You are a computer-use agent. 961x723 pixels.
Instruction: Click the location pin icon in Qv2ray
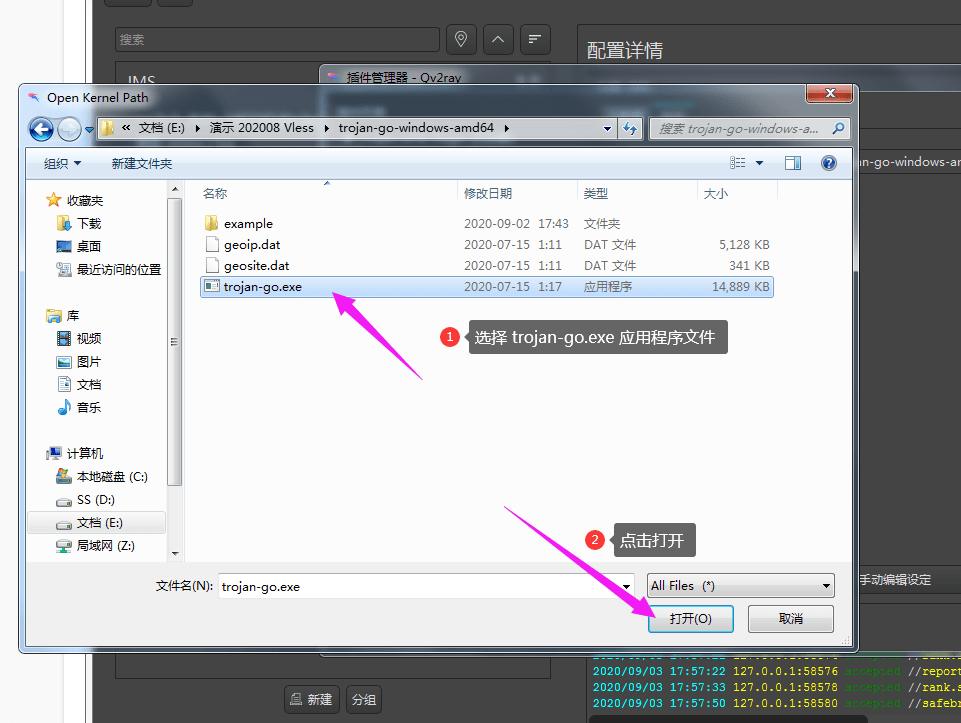[461, 39]
